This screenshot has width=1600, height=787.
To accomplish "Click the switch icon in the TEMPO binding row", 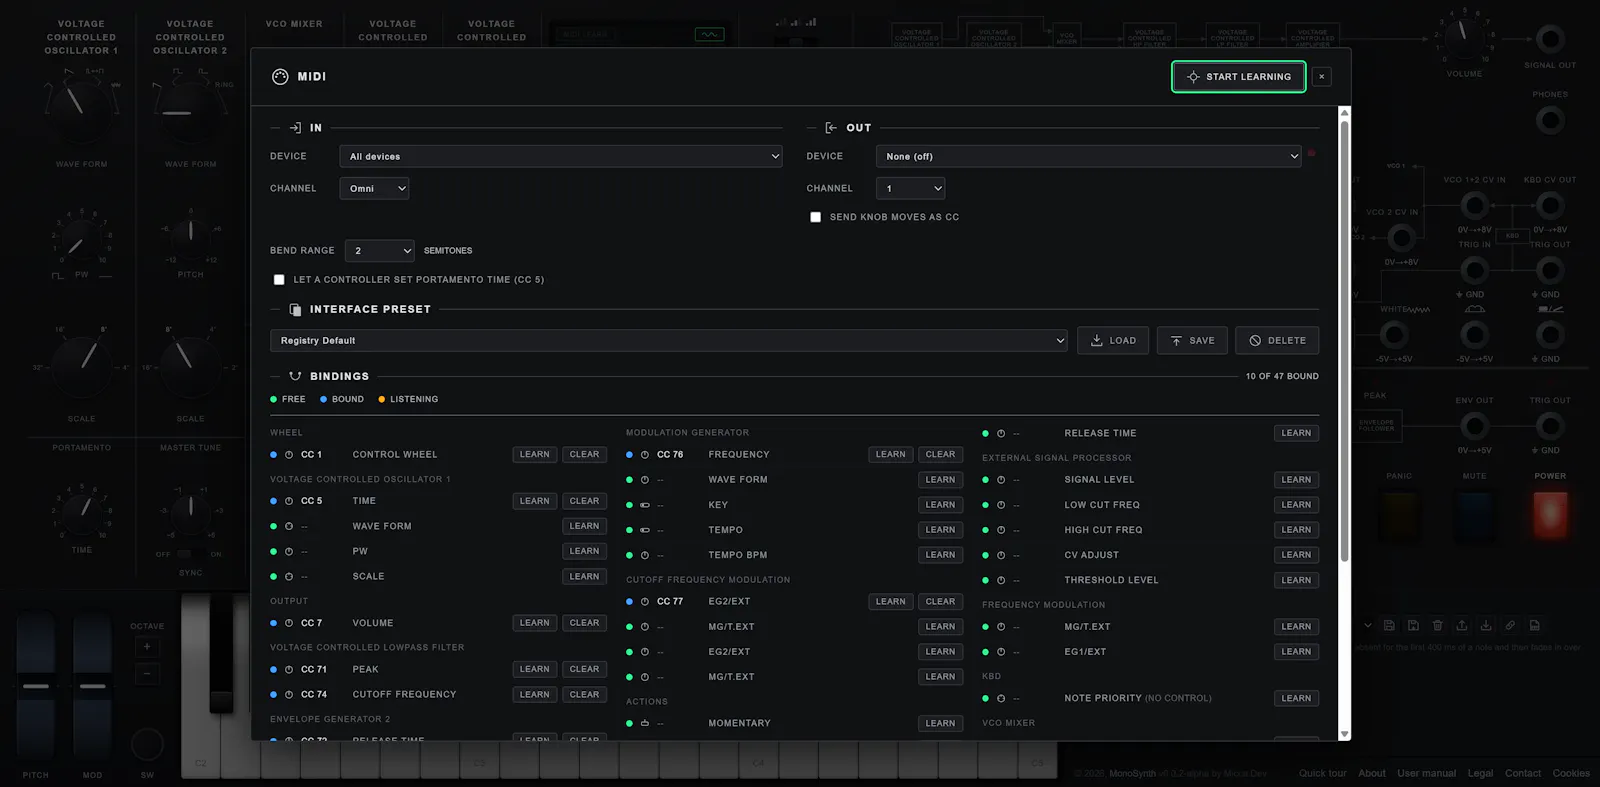I will (x=645, y=530).
